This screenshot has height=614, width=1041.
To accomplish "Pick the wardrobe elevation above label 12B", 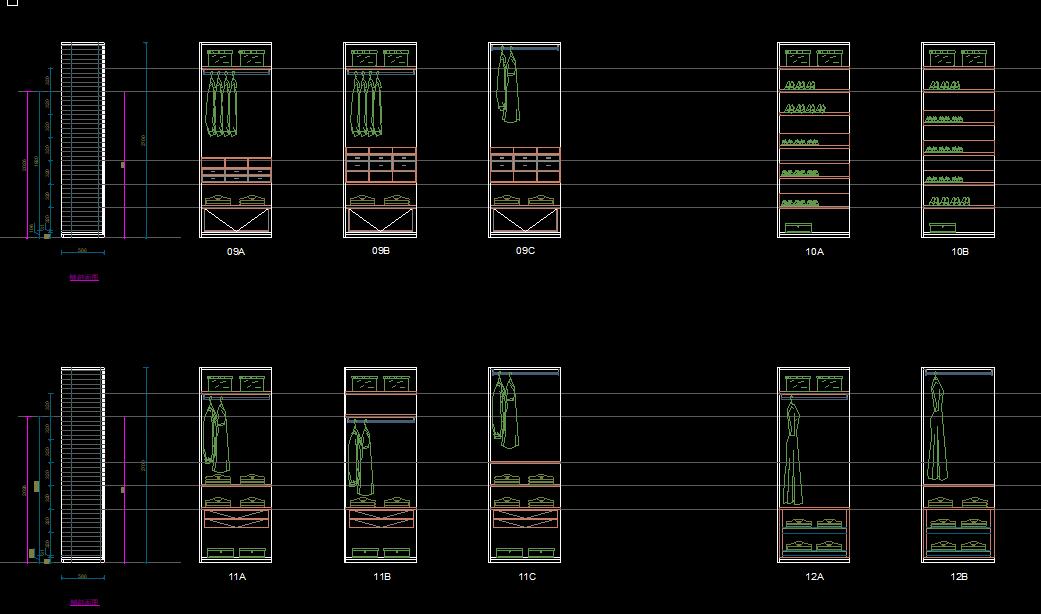I will coord(958,465).
